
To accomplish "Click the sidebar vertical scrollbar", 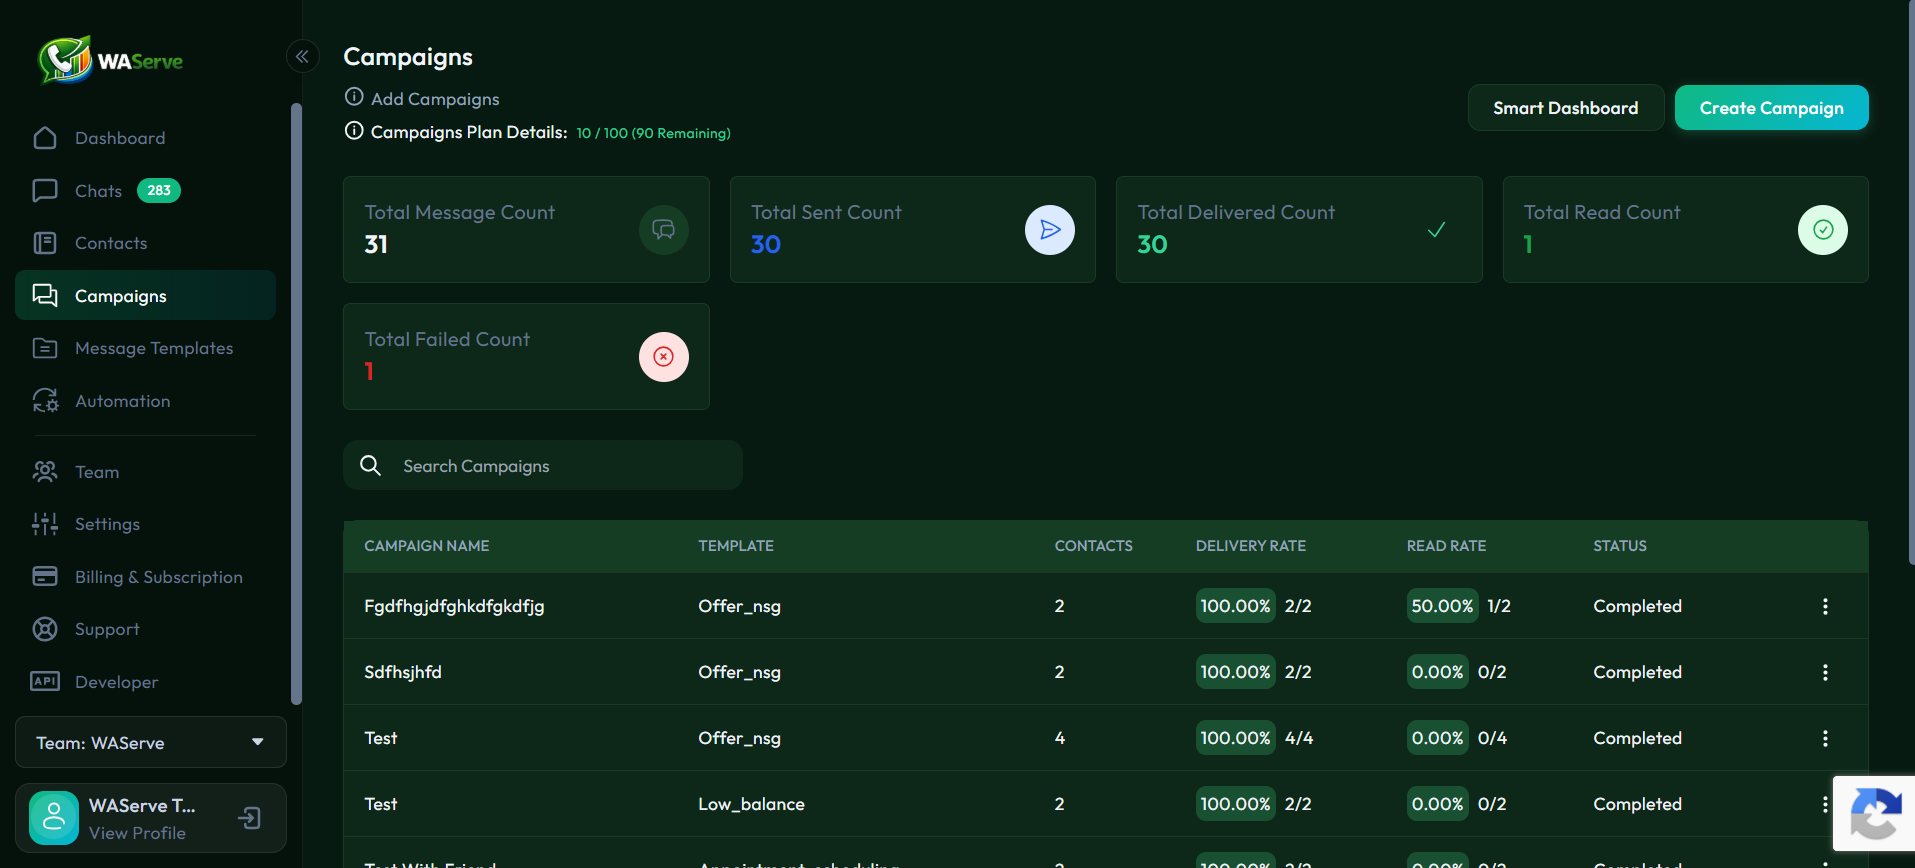I will point(296,404).
